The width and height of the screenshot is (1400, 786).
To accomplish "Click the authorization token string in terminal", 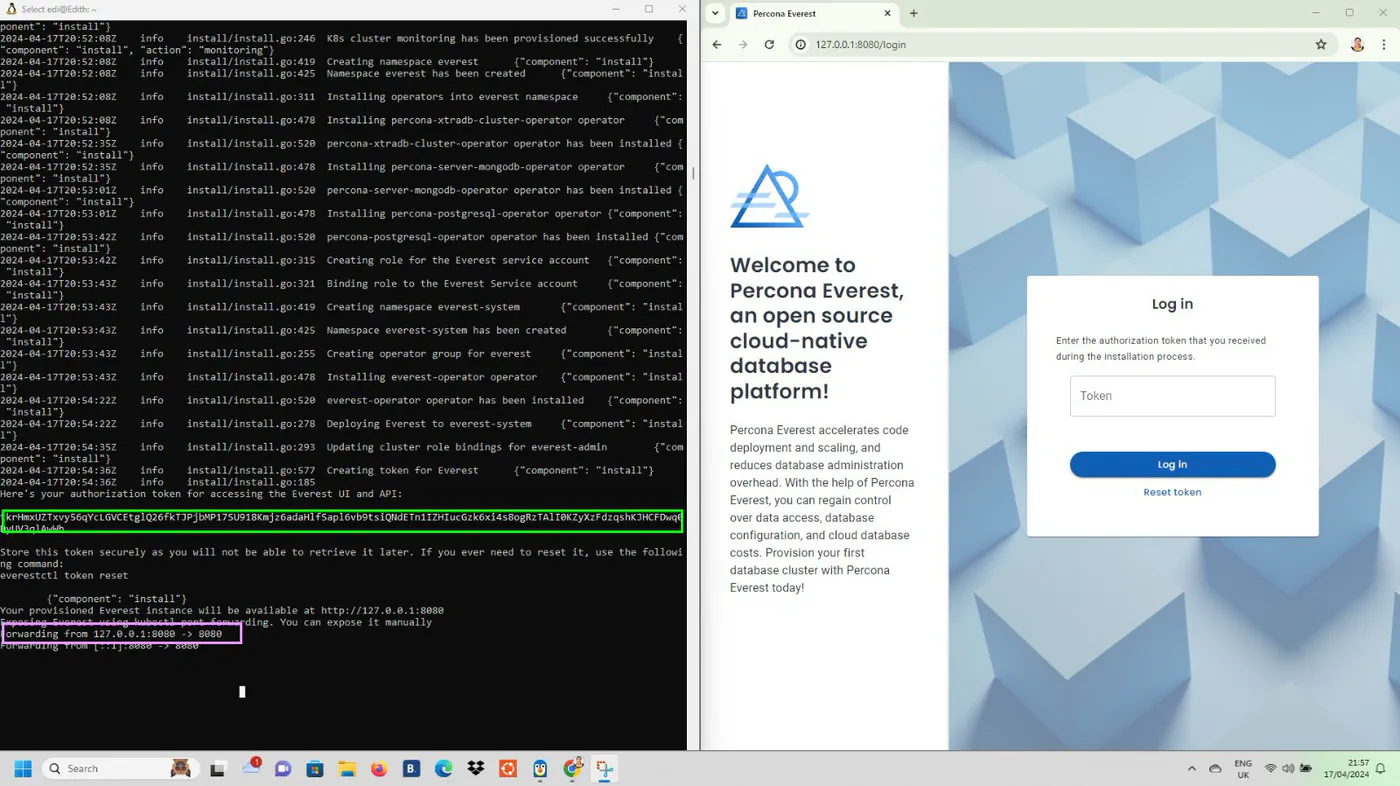I will click(x=342, y=522).
